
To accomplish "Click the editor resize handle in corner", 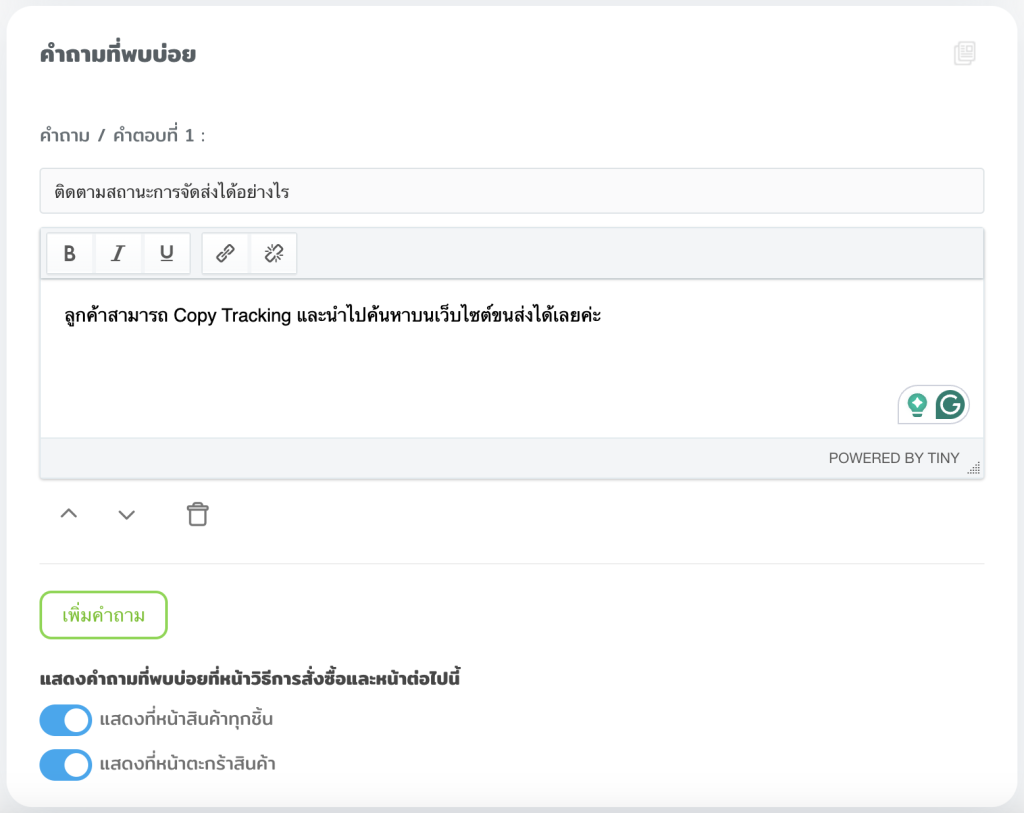I will pyautogui.click(x=974, y=468).
